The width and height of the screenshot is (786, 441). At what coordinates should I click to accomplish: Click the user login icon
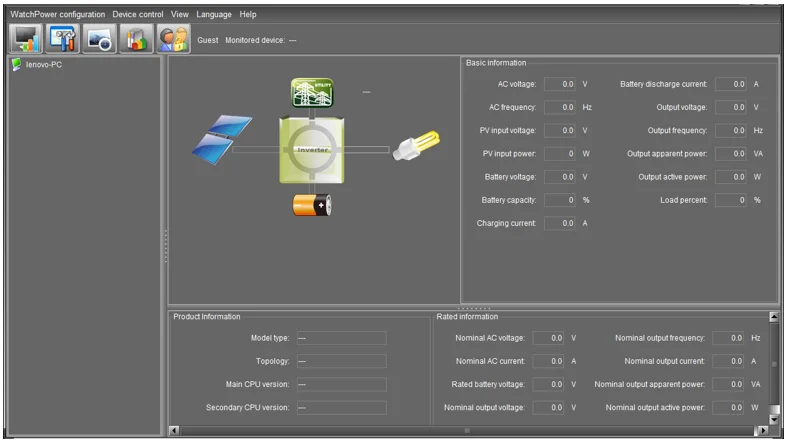[x=172, y=38]
